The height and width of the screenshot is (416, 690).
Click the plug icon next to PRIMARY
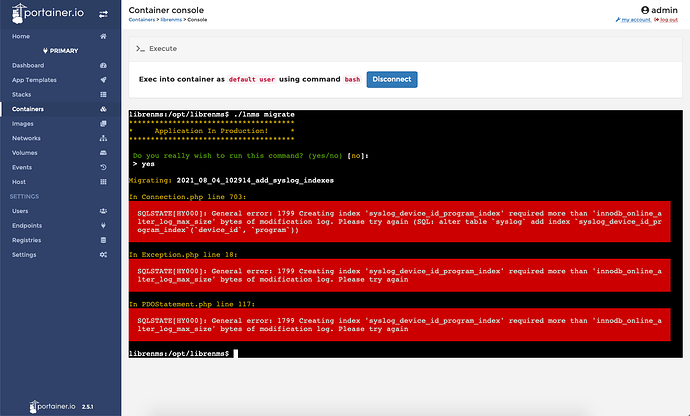[45, 51]
